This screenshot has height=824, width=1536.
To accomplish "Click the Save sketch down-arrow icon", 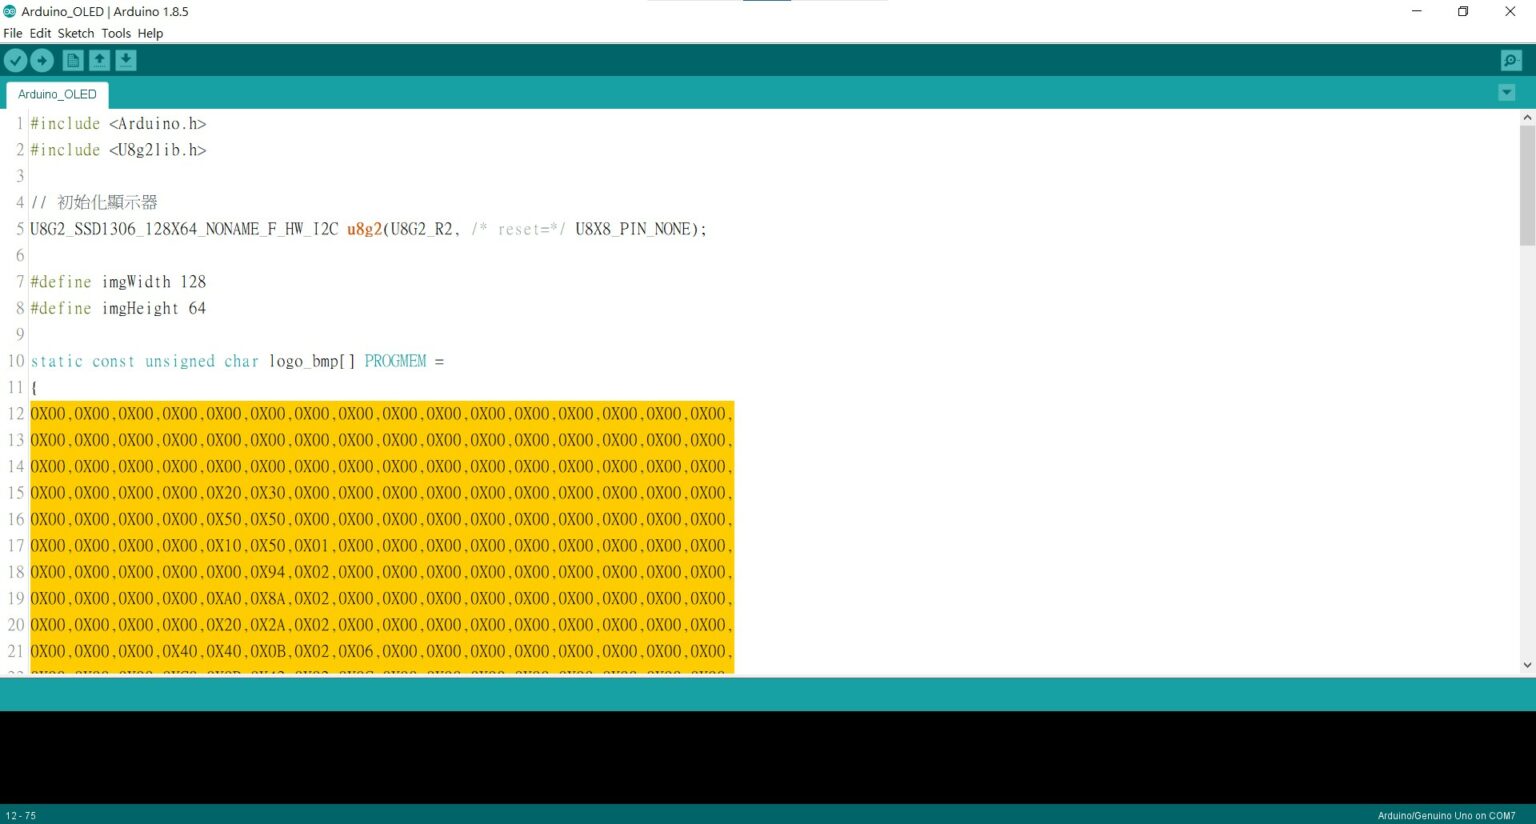I will point(126,61).
